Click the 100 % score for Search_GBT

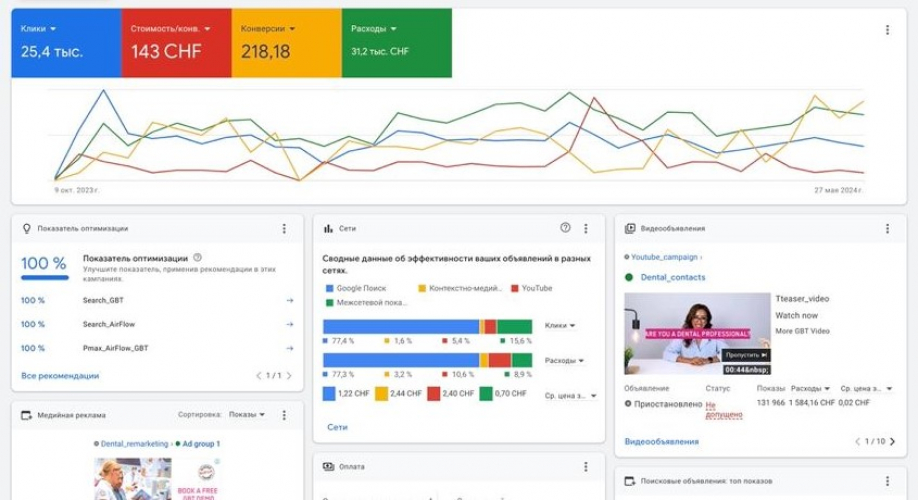33,300
